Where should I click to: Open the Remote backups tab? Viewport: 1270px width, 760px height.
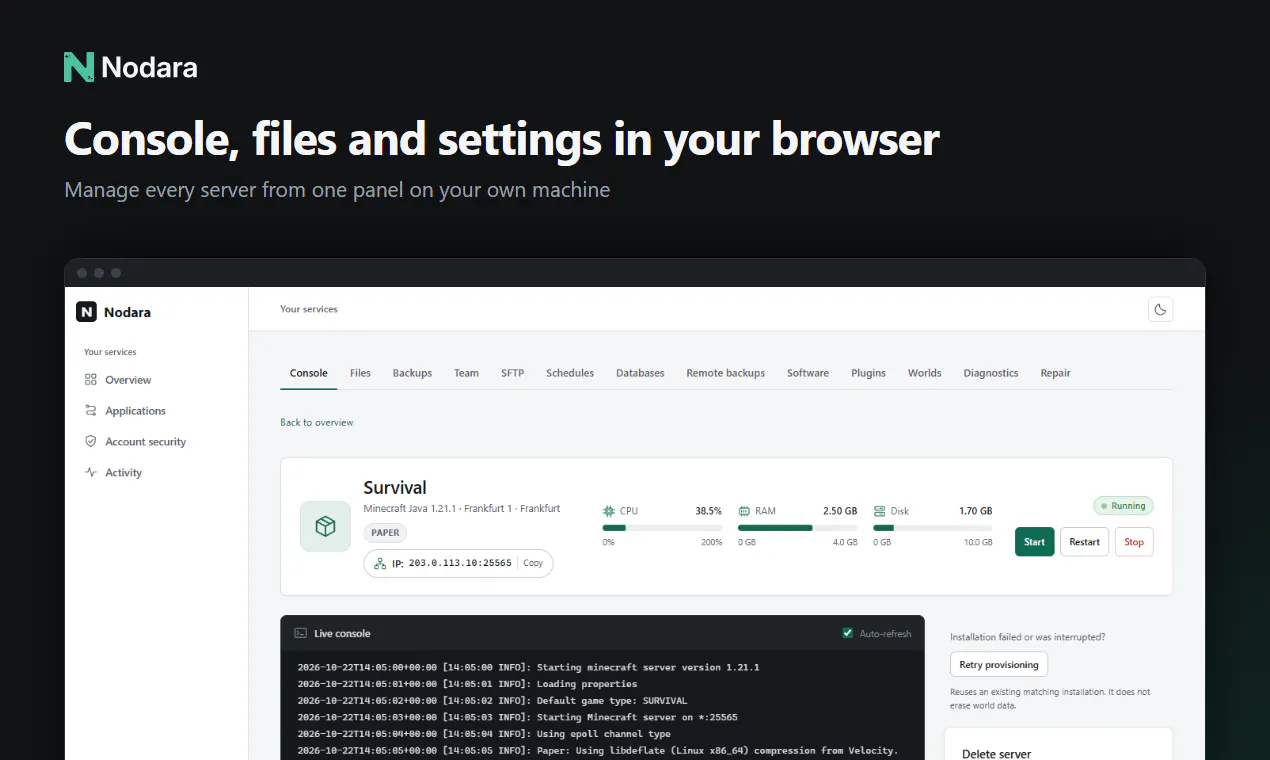[x=725, y=373]
